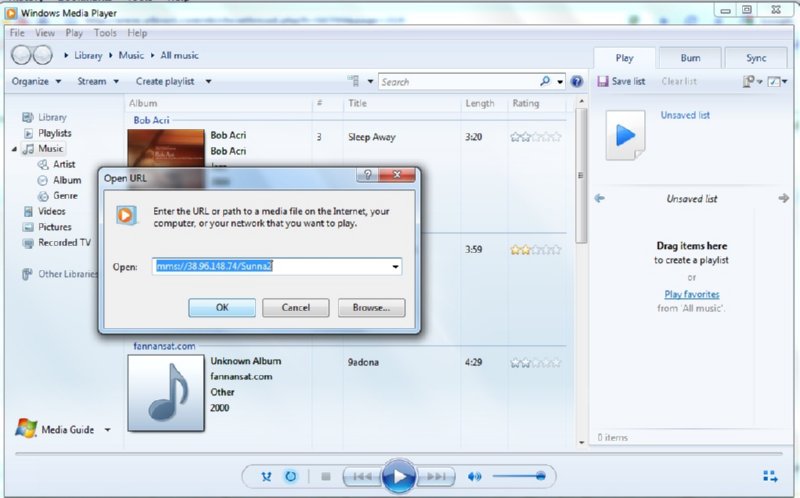Click the Back navigation arrow button
Image resolution: width=800 pixels, height=498 pixels.
(x=21, y=55)
